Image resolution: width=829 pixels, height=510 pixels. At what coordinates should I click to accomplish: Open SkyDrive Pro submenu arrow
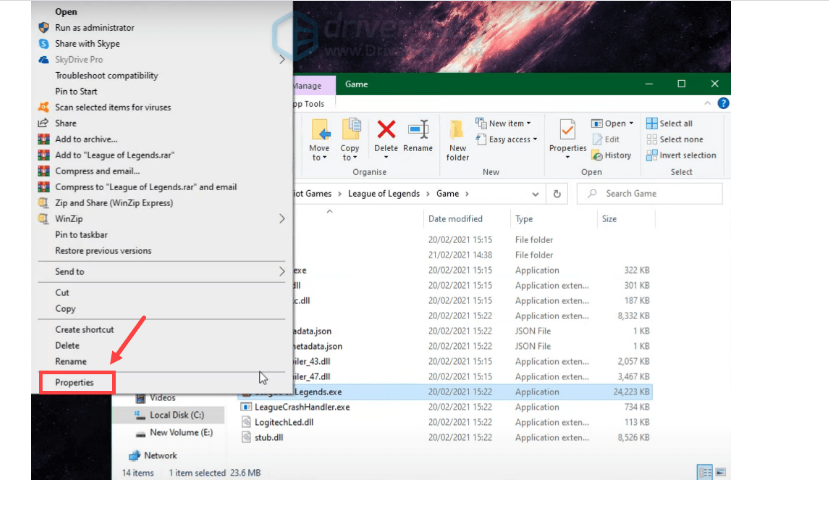(x=282, y=60)
